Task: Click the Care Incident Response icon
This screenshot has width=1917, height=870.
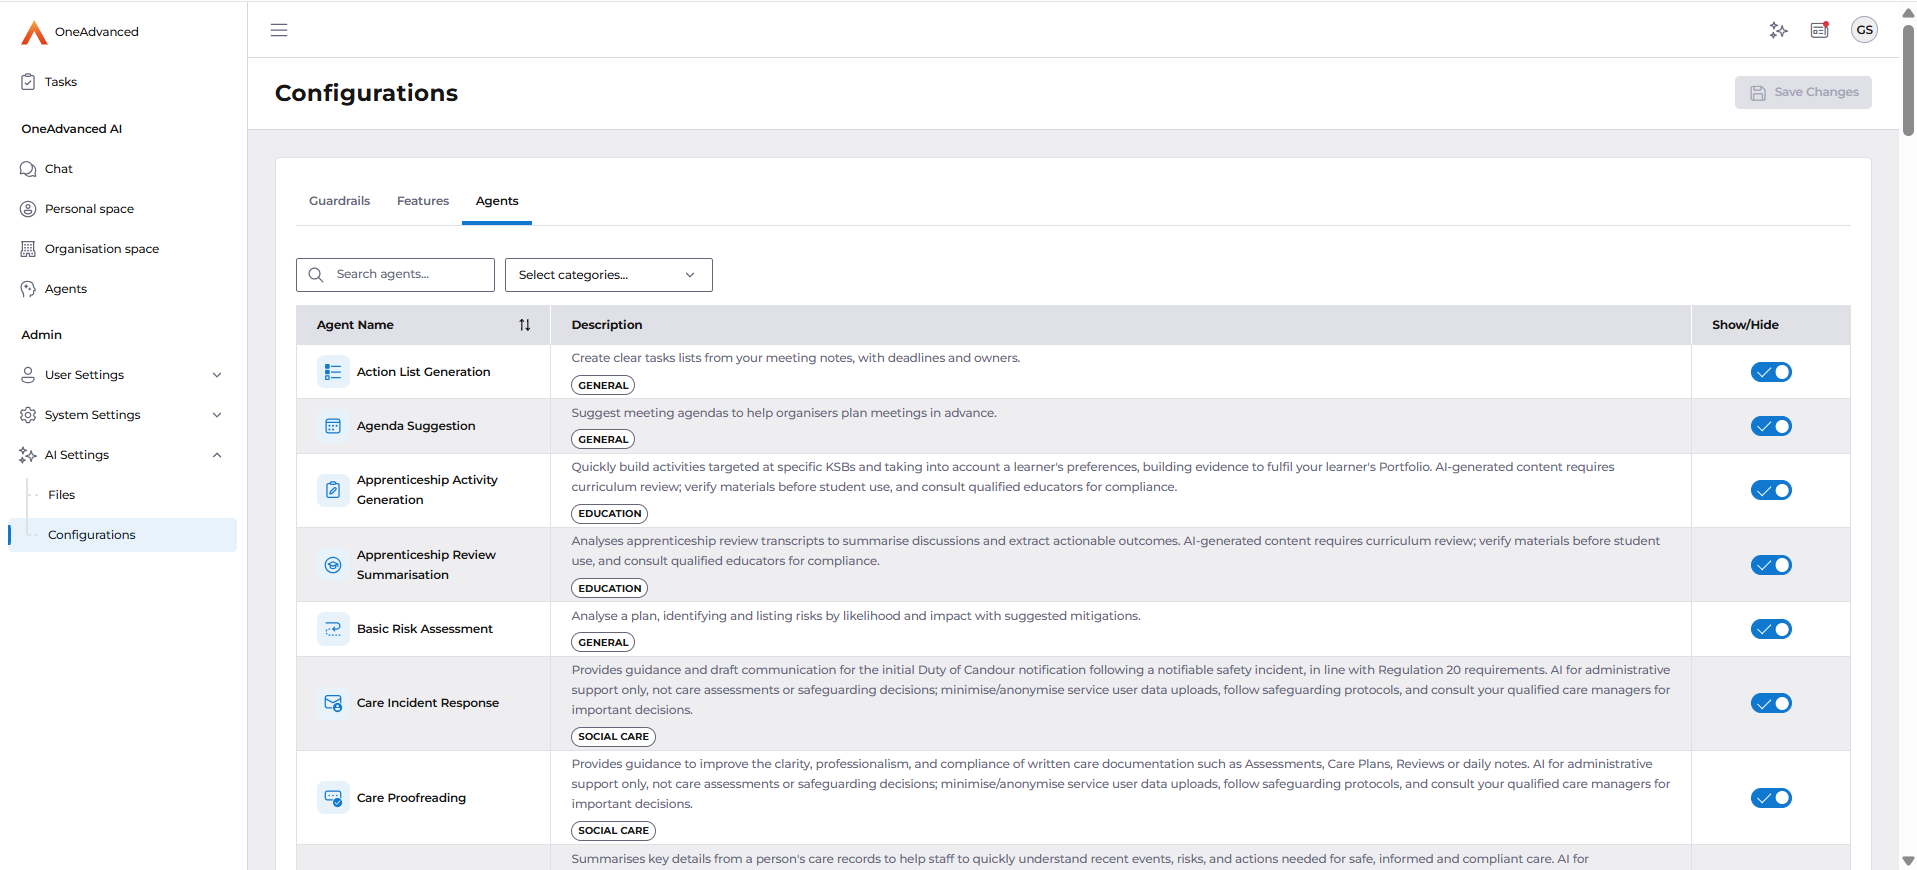Action: pyautogui.click(x=333, y=703)
